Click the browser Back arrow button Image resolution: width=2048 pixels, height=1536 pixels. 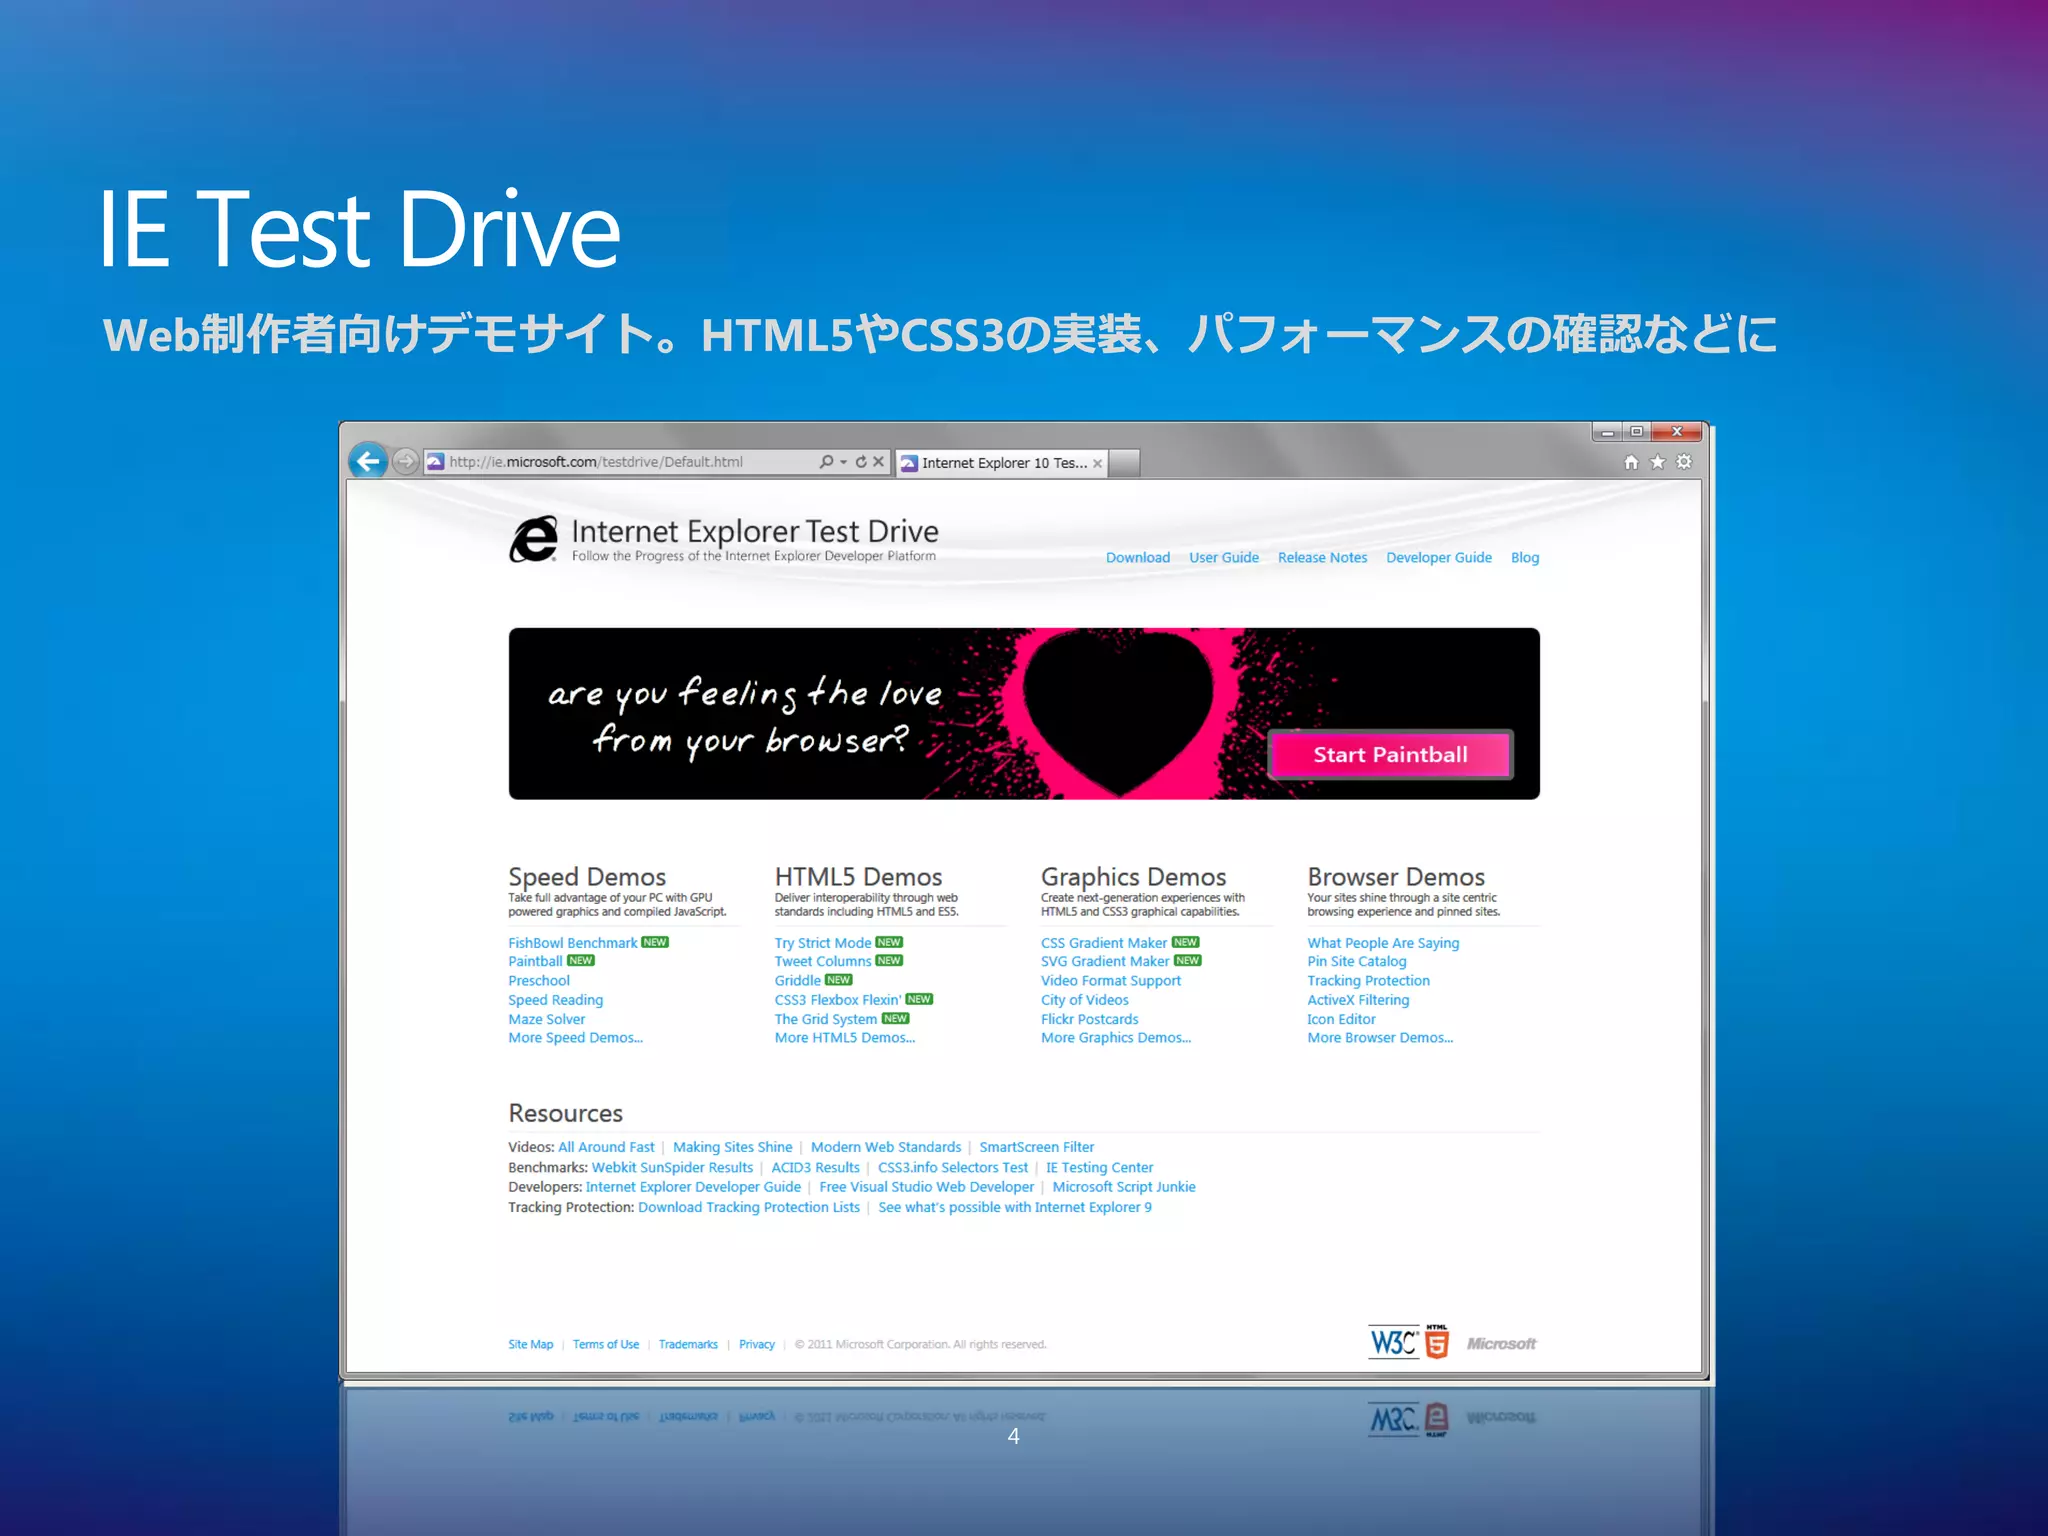pyautogui.click(x=369, y=461)
